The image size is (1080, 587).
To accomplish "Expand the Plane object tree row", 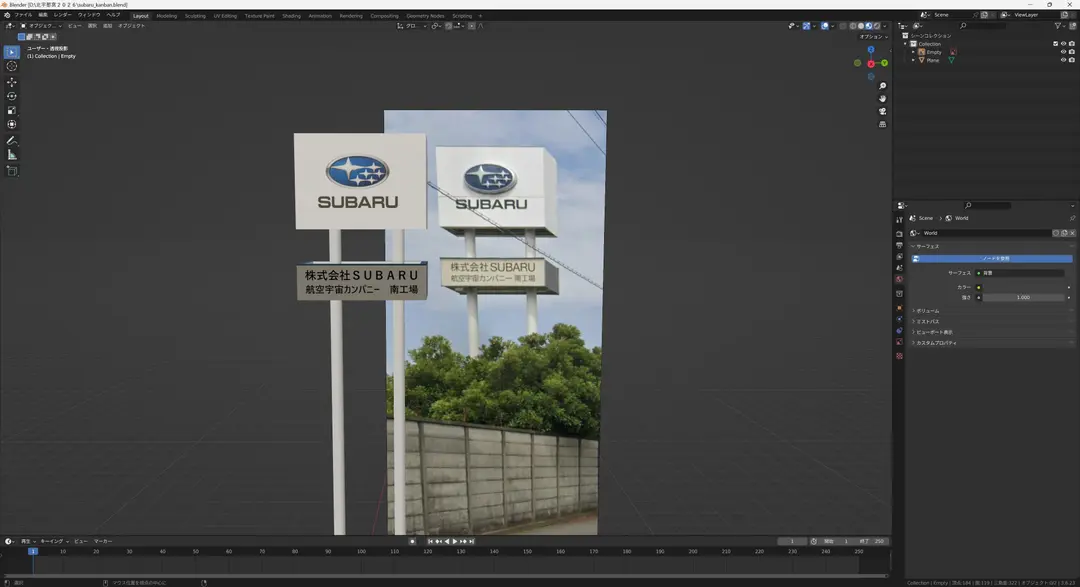I will 914,61.
